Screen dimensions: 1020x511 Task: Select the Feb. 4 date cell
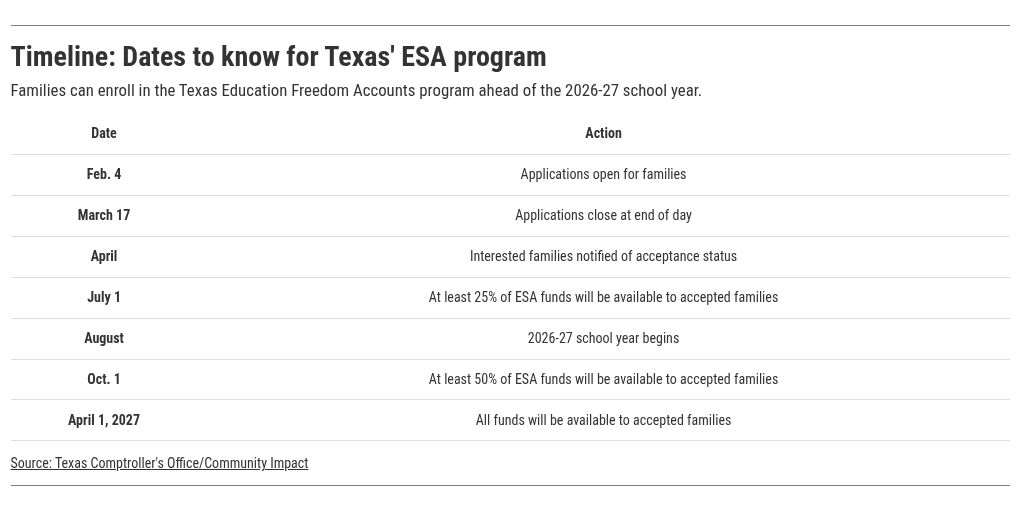[104, 174]
